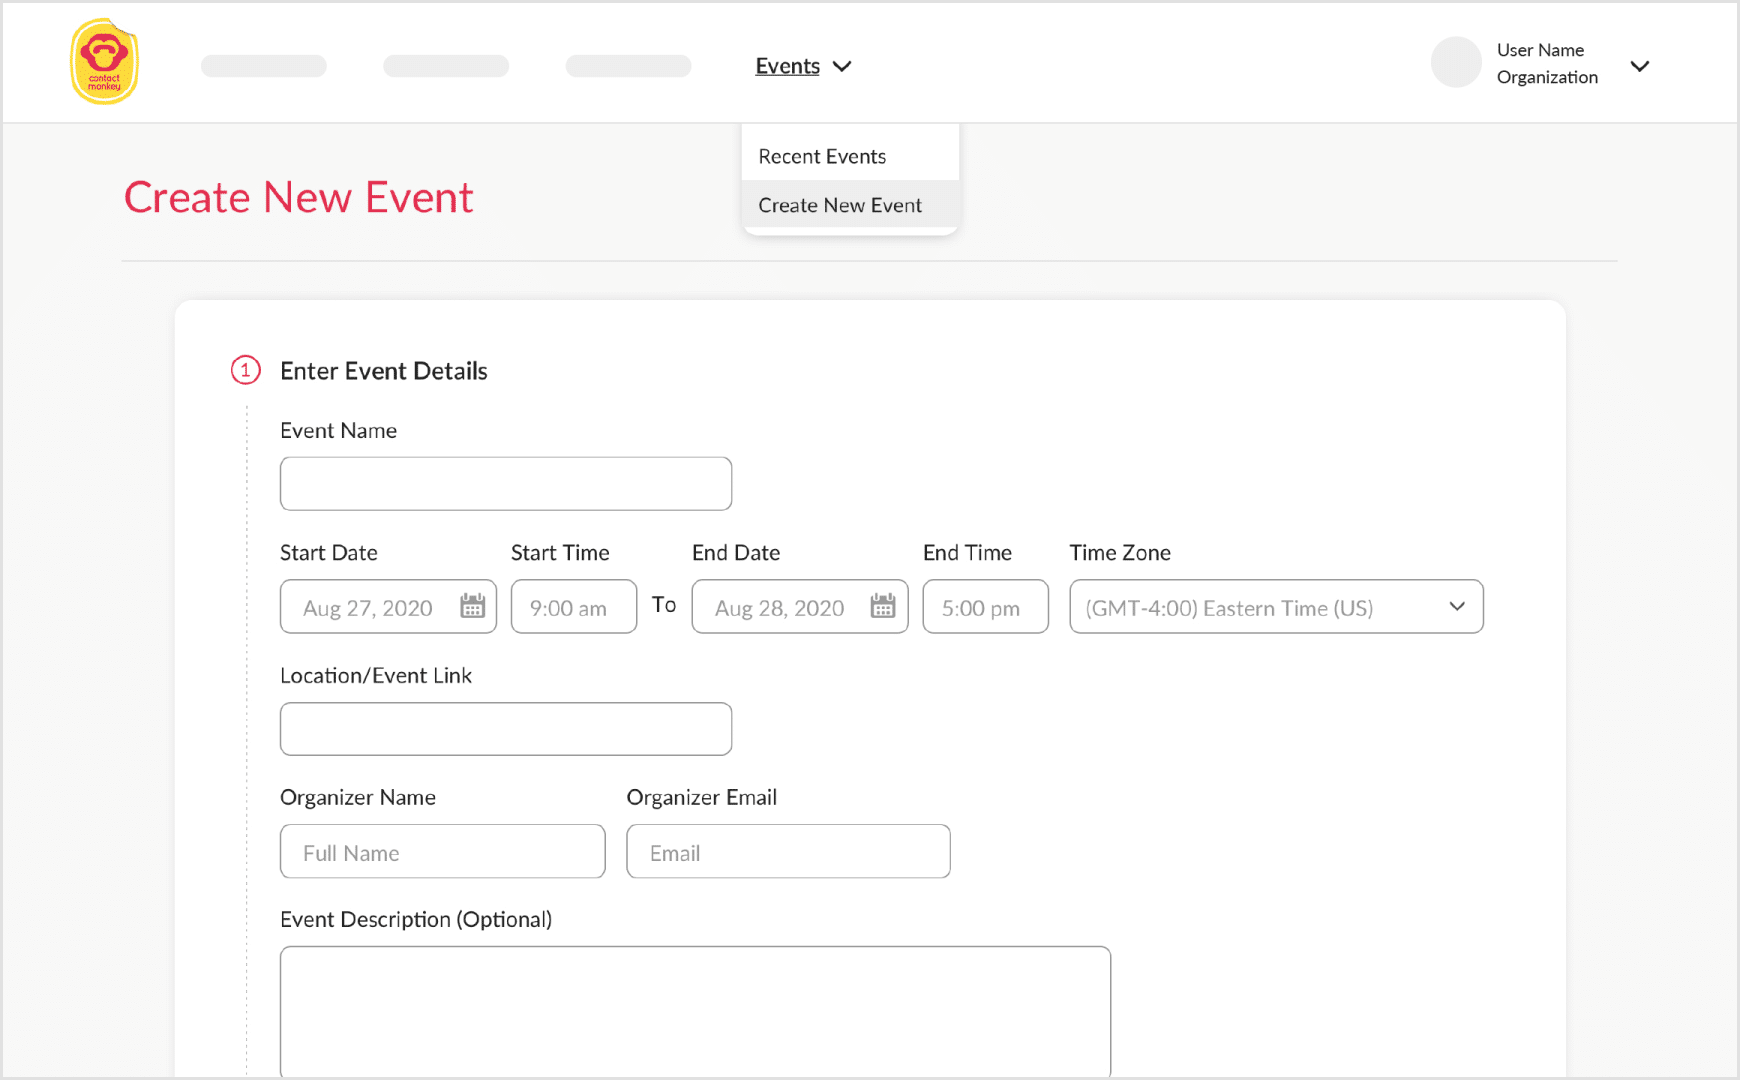Open the Start Date calendar icon
1740x1080 pixels.
(x=473, y=606)
